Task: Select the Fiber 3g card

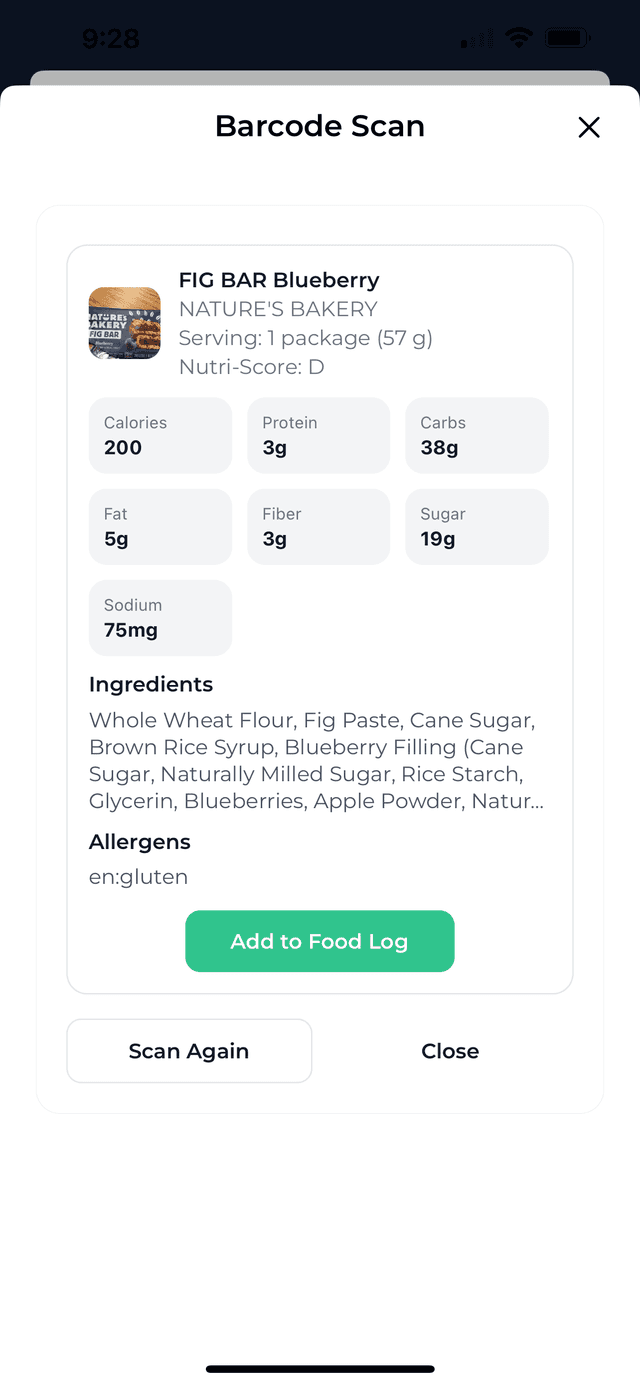Action: [x=318, y=526]
